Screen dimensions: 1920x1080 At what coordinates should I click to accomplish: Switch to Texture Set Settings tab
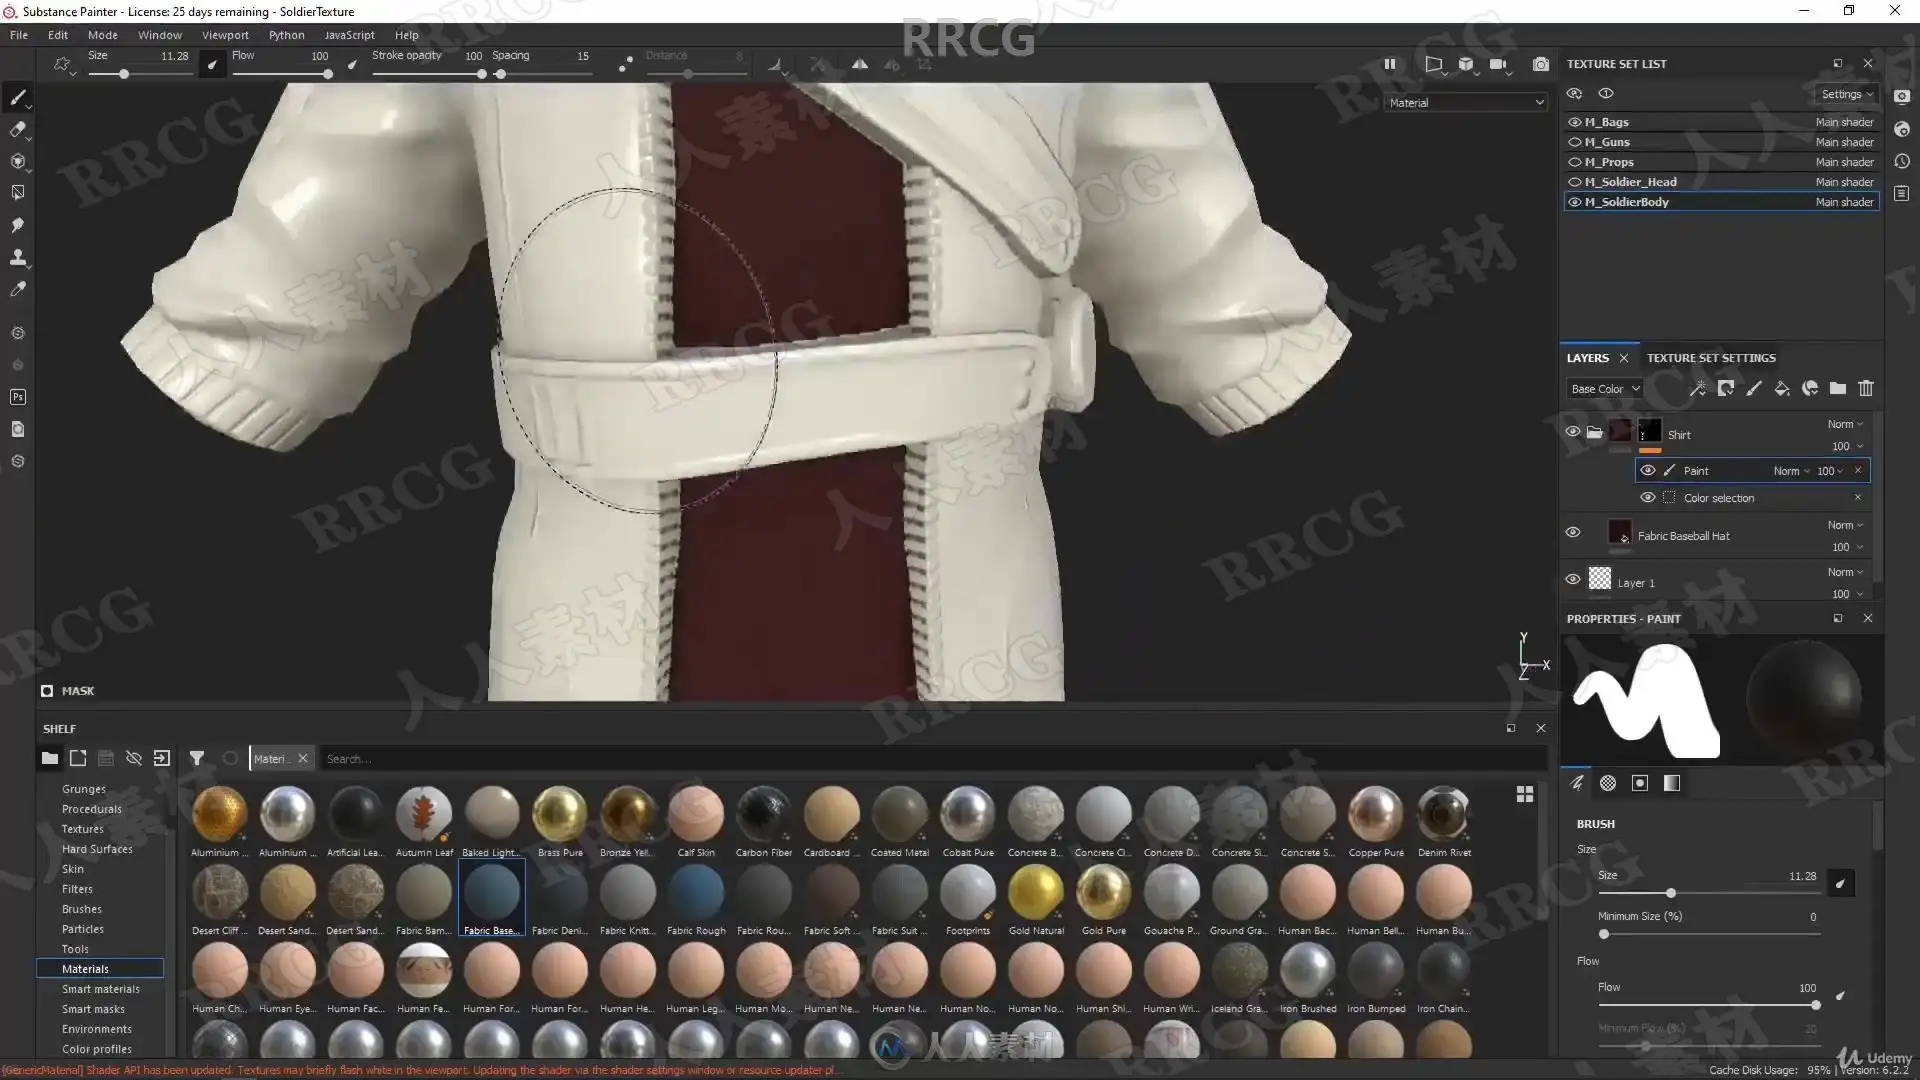(x=1710, y=358)
